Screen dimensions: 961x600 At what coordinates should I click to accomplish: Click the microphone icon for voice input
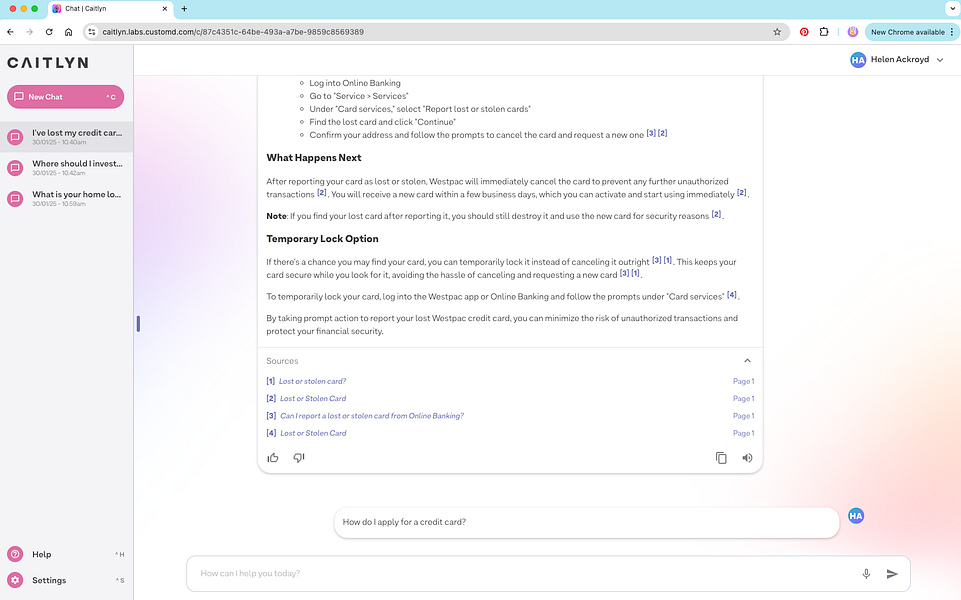point(866,574)
